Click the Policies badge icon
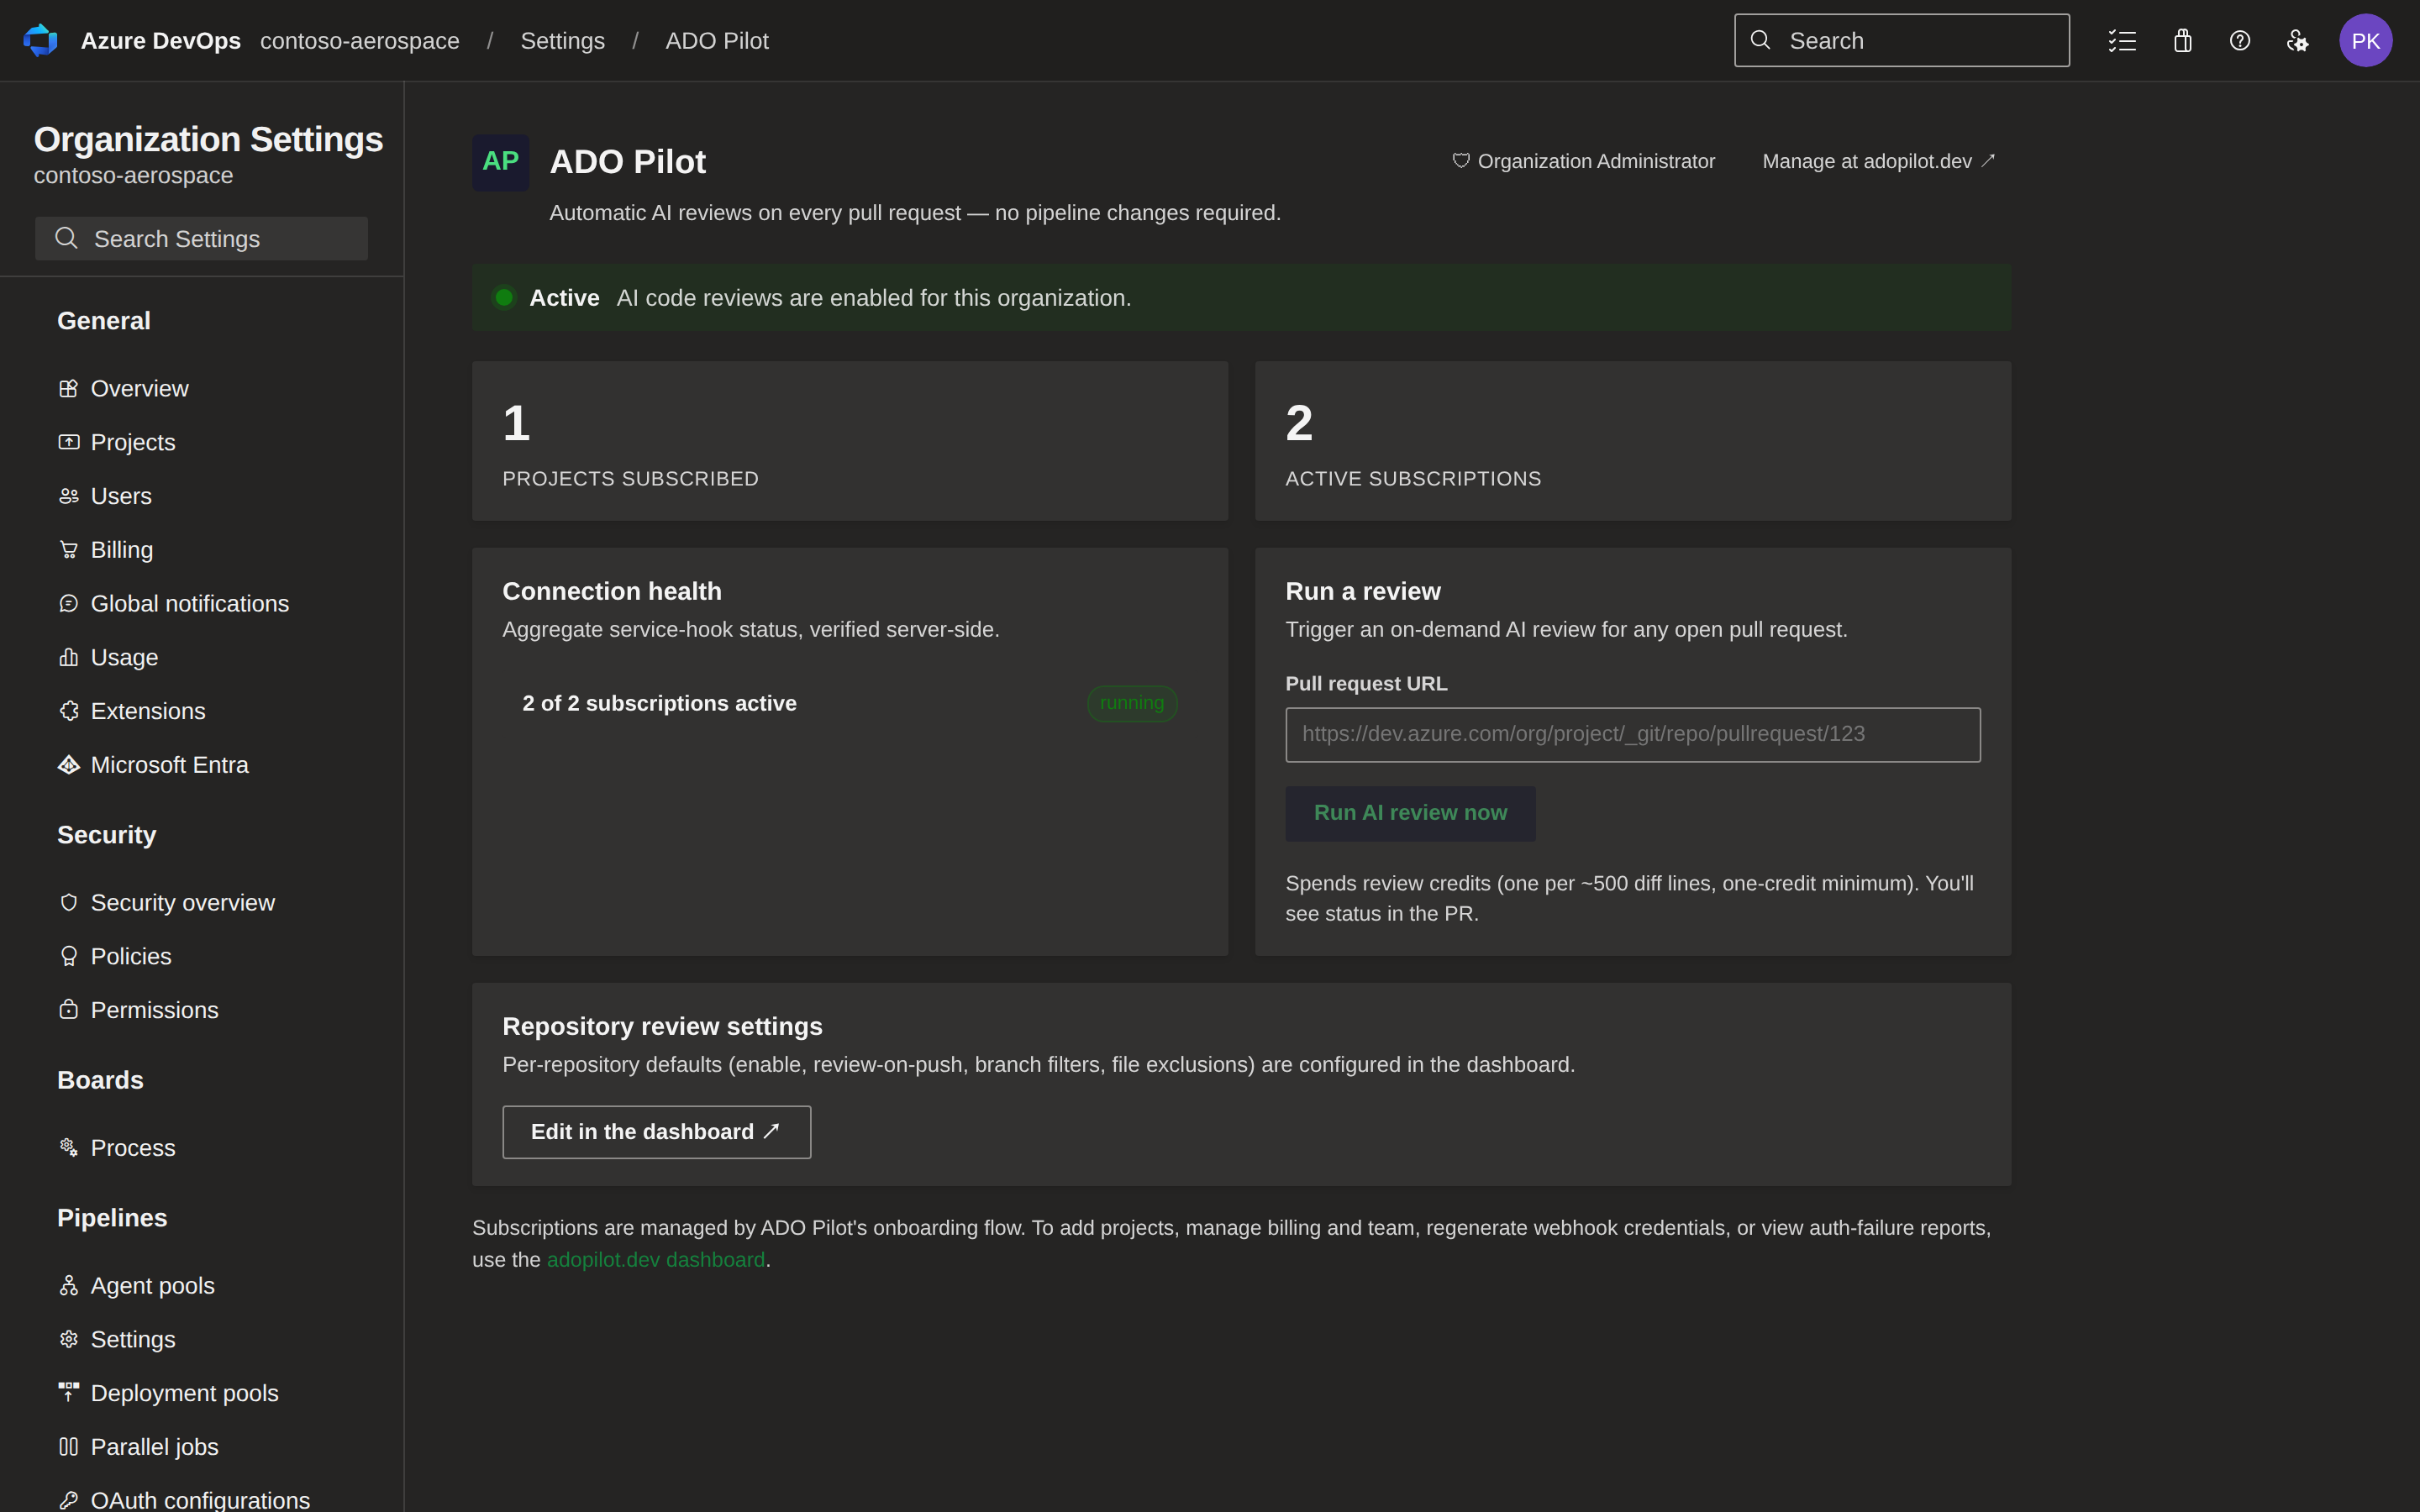Viewport: 2420px width, 1512px height. 68,956
